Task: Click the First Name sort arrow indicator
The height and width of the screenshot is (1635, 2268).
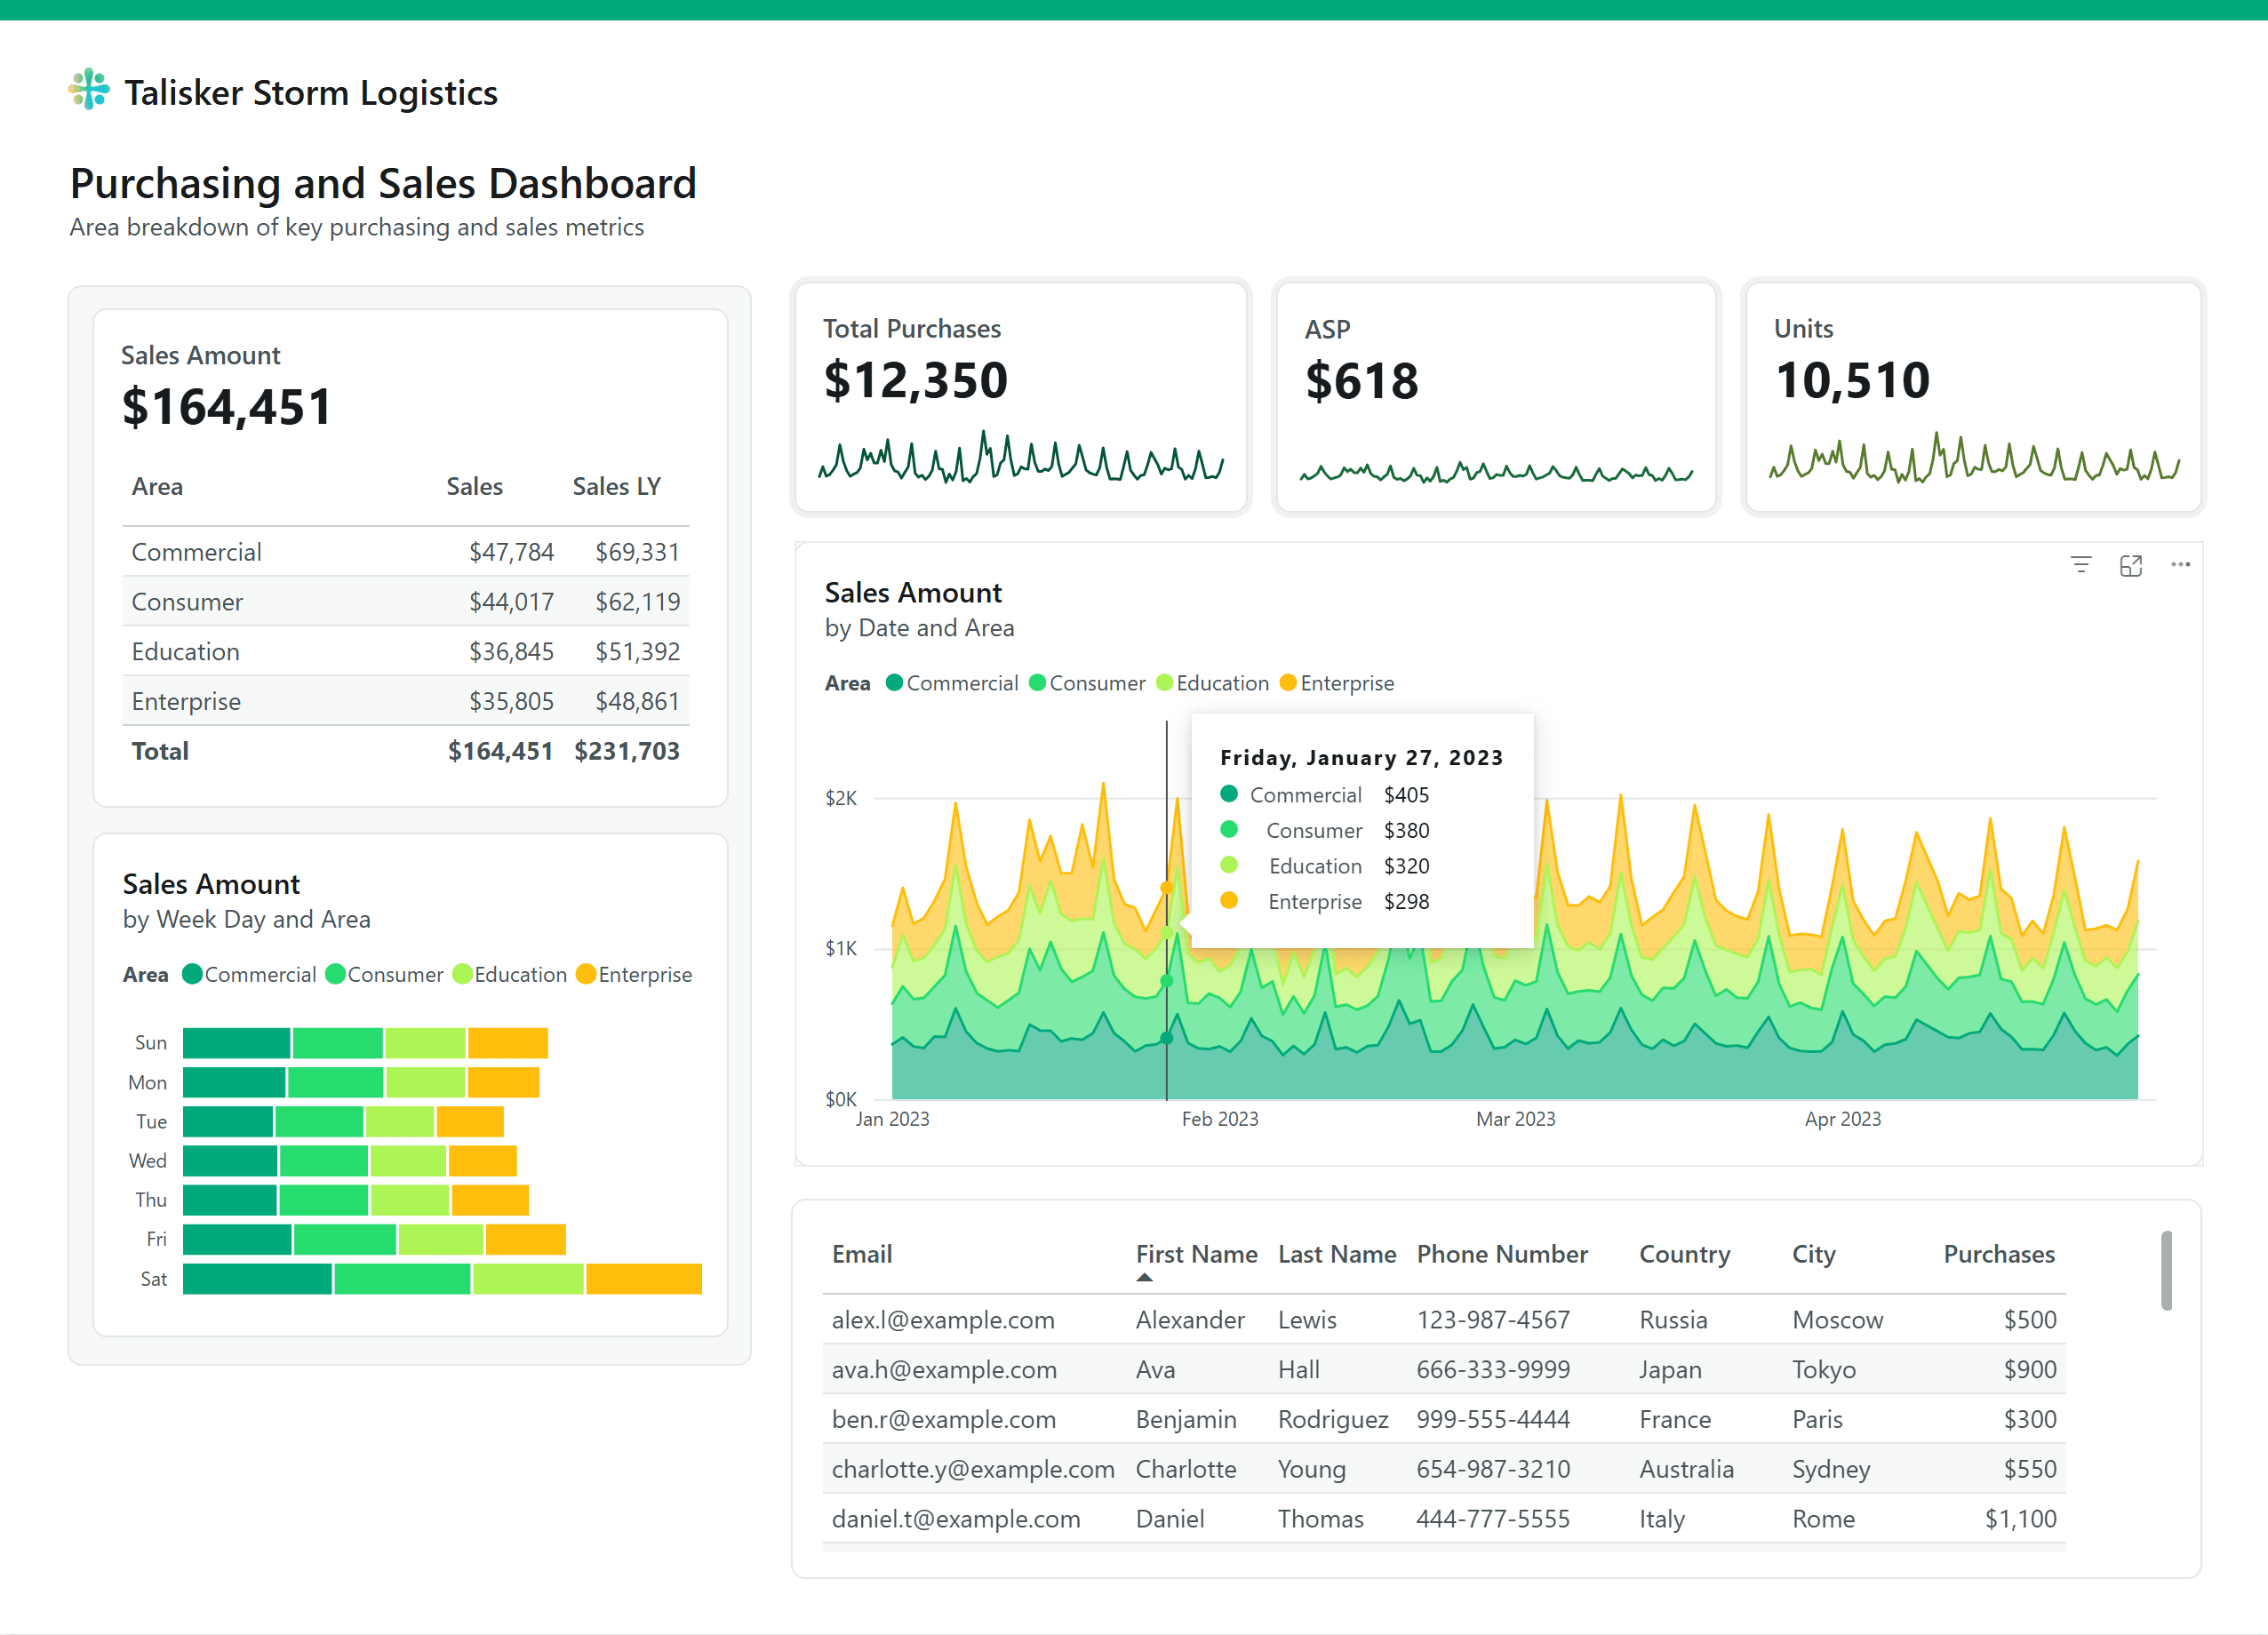Action: pos(1144,1277)
